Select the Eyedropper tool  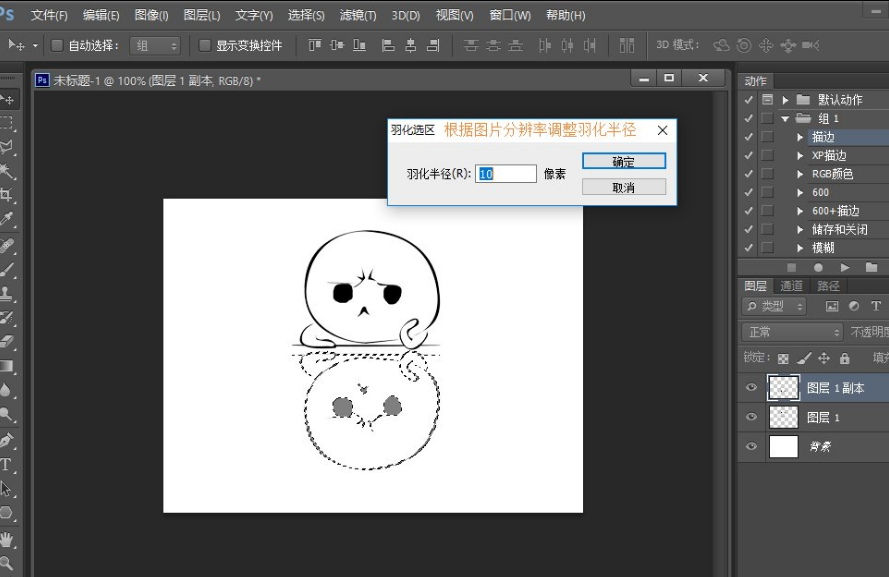[x=7, y=219]
